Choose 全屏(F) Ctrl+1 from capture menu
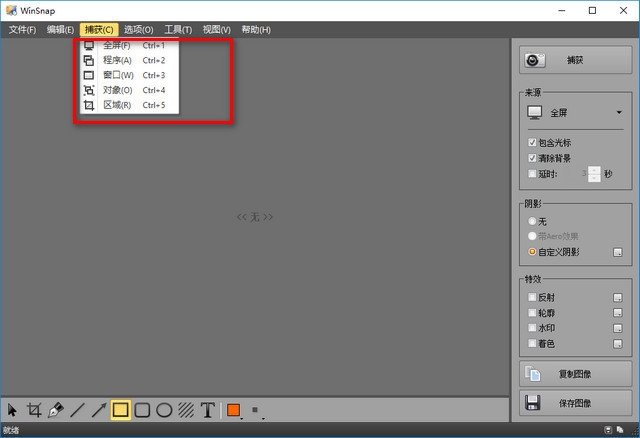Screen dimensions: 640x438 130,45
